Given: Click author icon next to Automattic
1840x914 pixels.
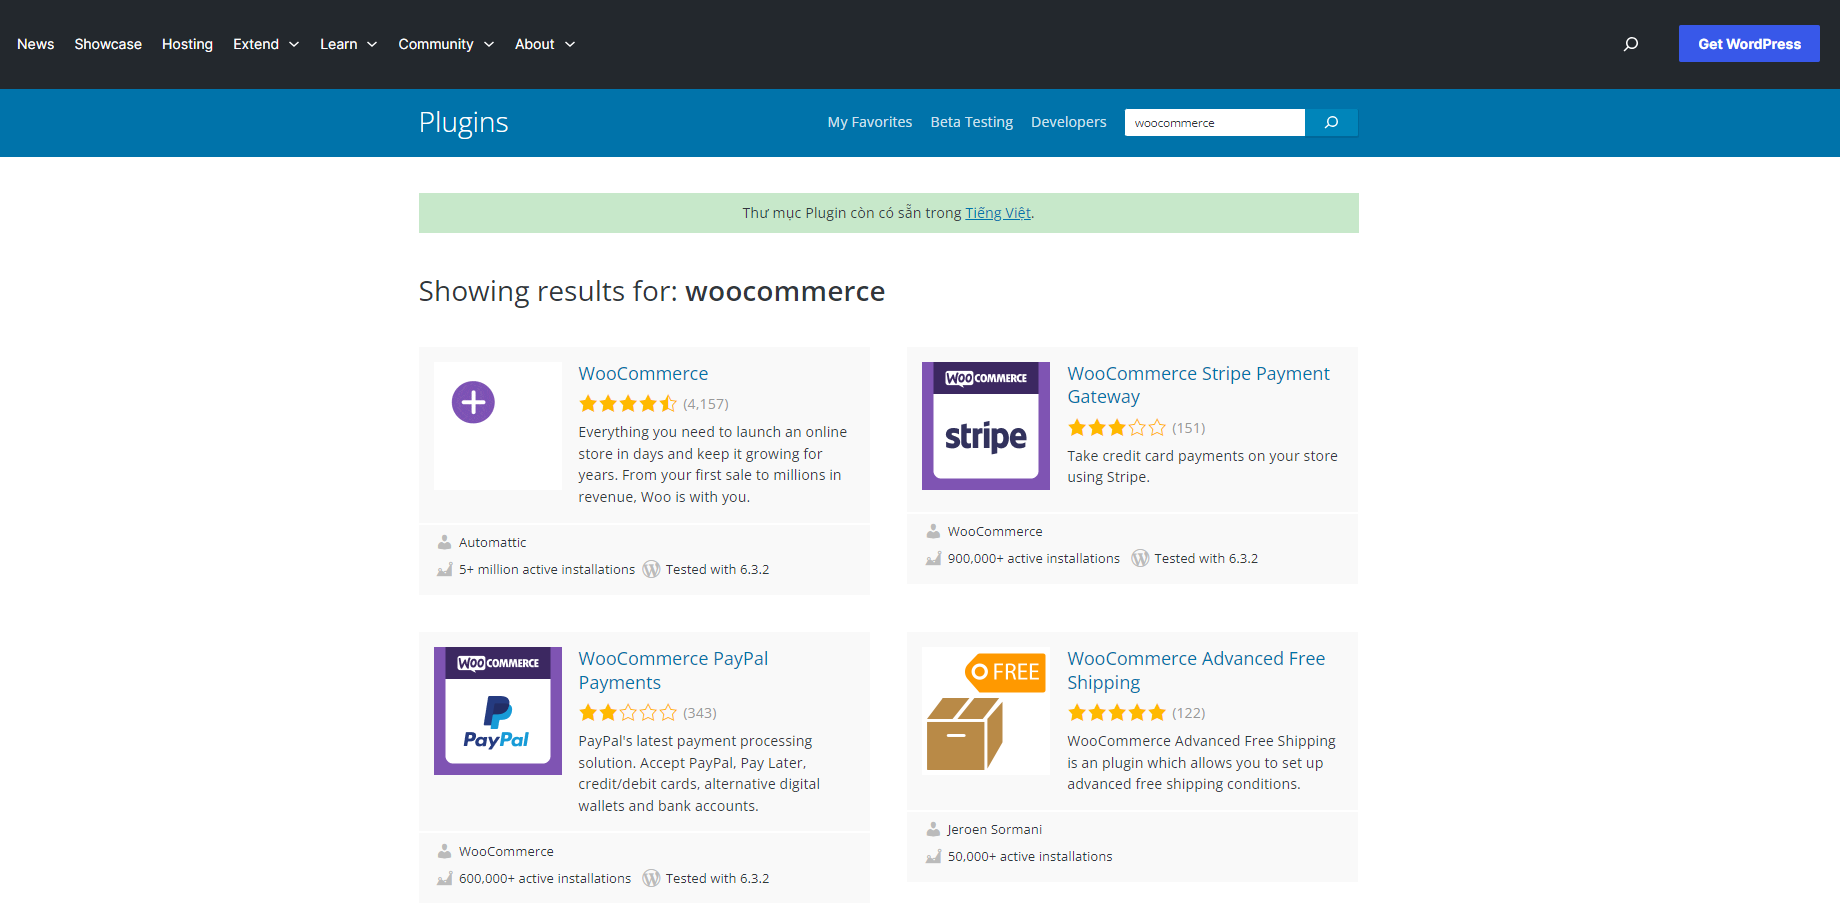Looking at the screenshot, I should [x=444, y=542].
